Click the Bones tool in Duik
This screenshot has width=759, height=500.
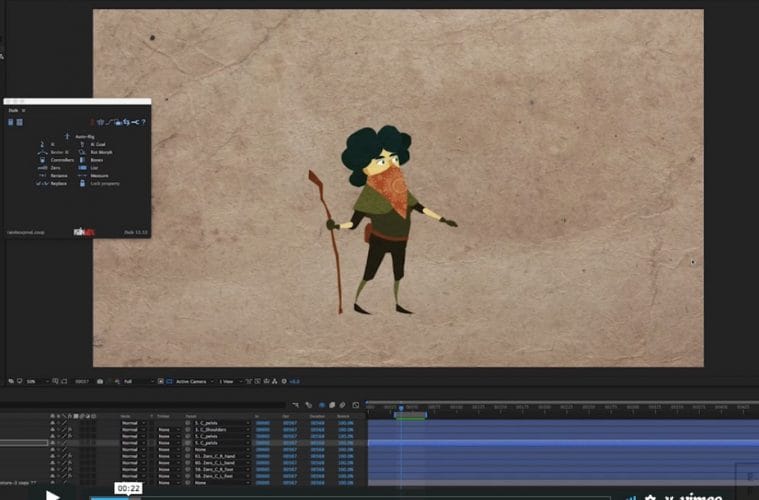(x=90, y=160)
